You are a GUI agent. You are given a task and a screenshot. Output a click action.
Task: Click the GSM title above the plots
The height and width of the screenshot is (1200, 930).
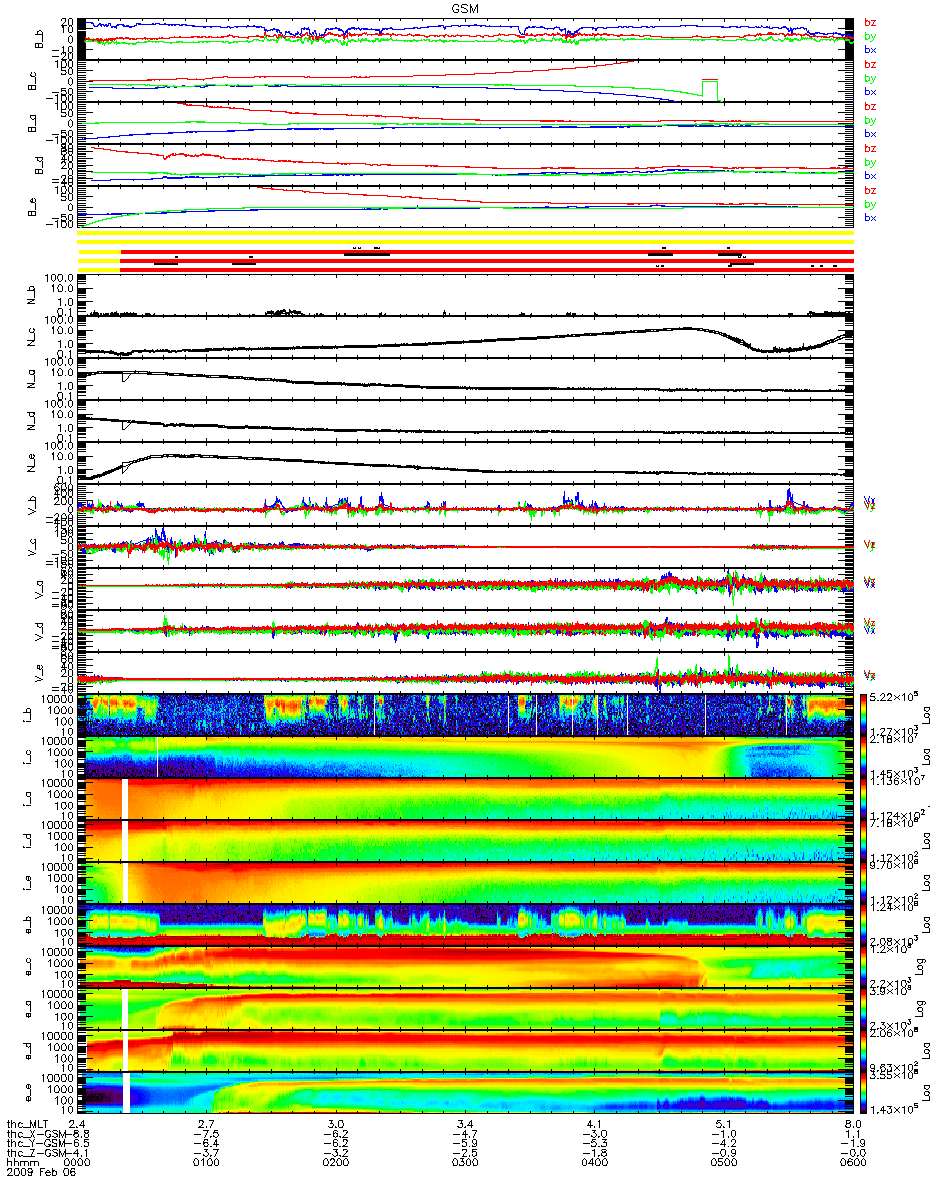point(465,7)
